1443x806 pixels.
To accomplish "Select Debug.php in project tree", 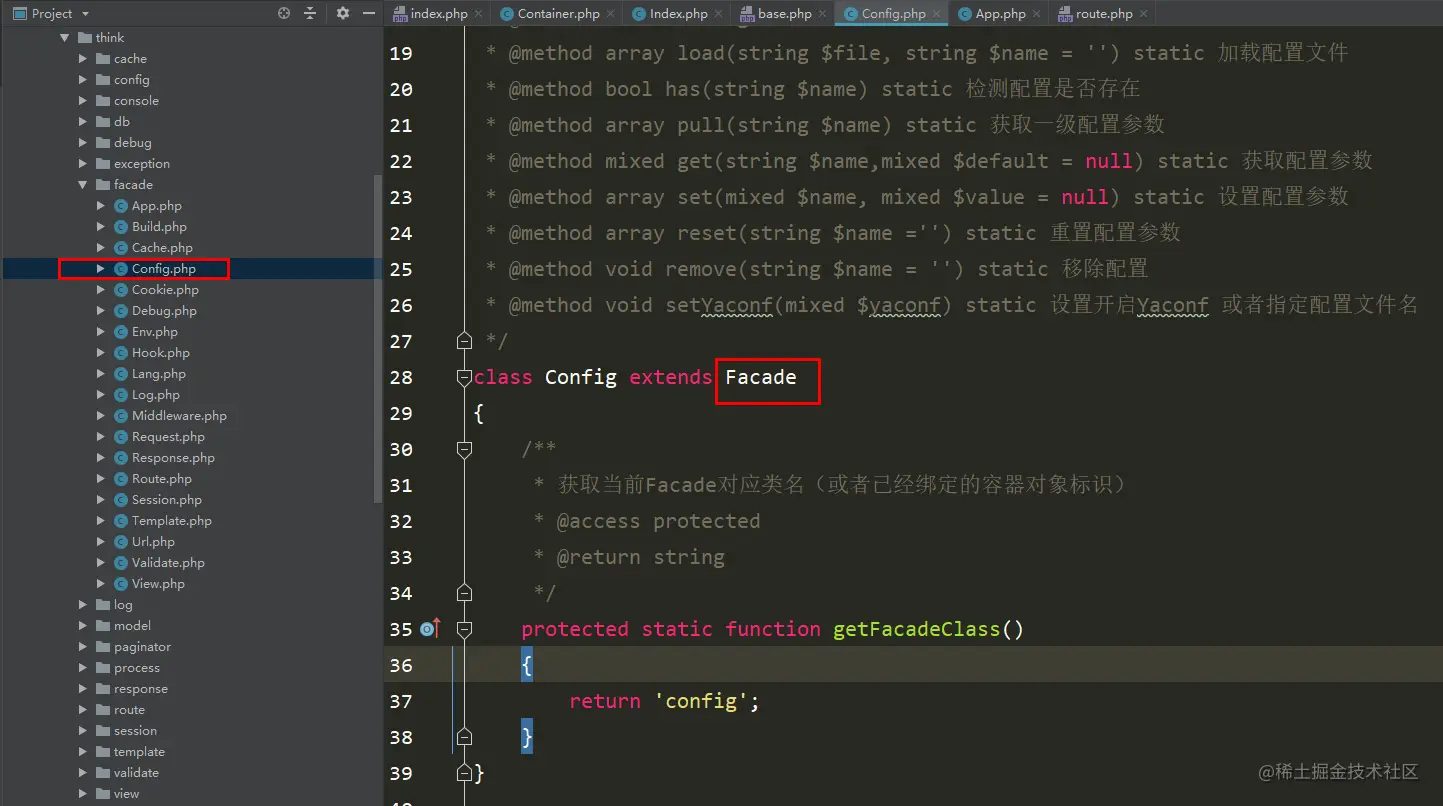I will pos(164,311).
